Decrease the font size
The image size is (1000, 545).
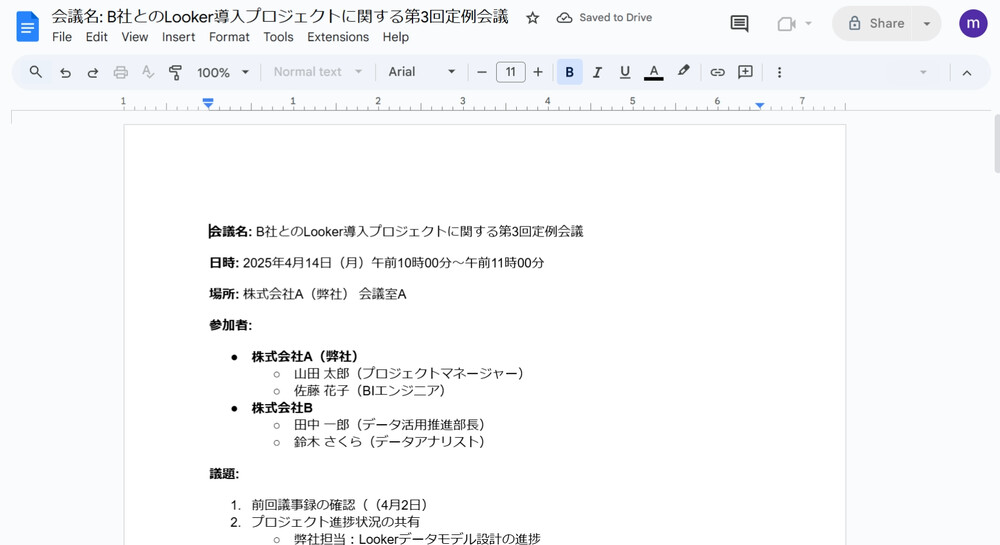[482, 72]
